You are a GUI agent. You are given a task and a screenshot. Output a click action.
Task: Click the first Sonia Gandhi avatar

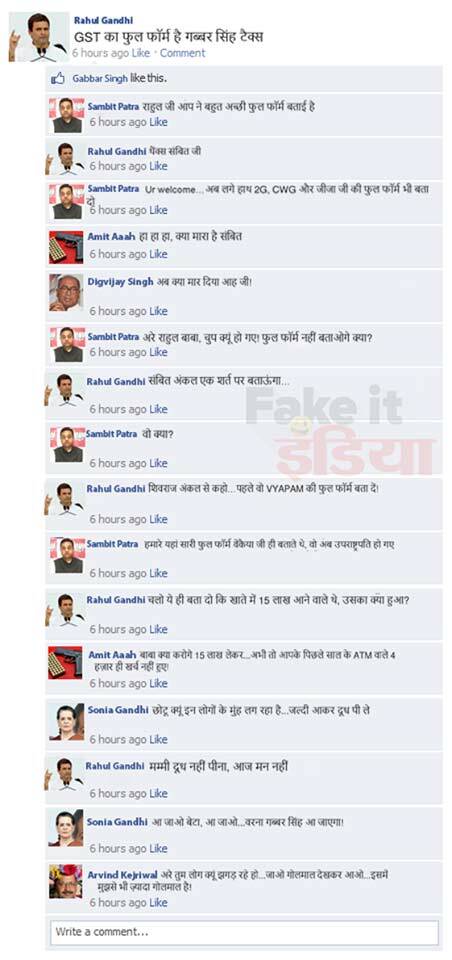point(66,721)
